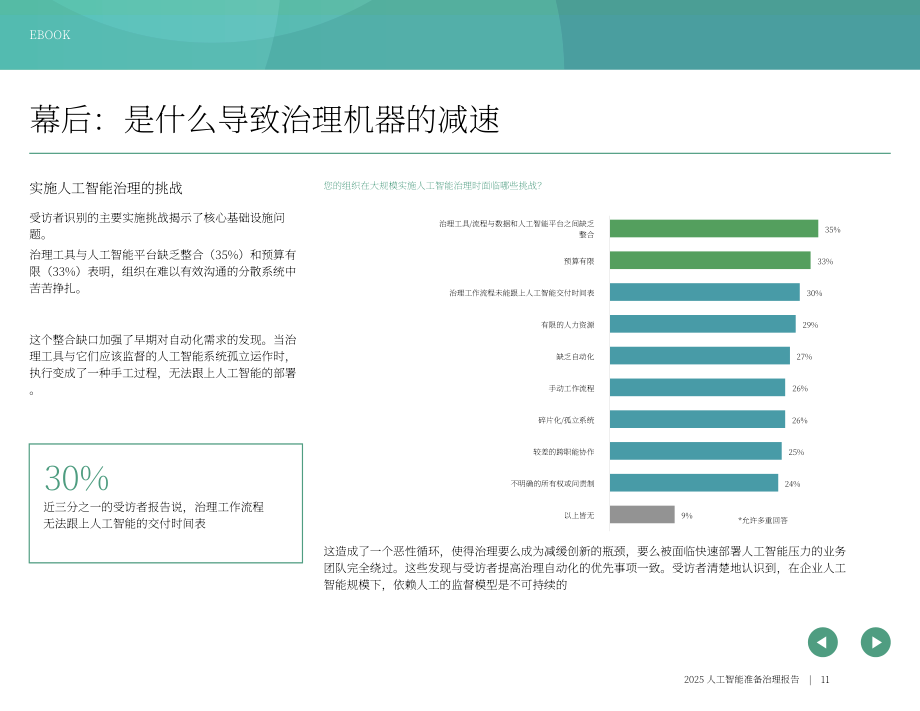Image resolution: width=920 pixels, height=711 pixels.
Task: Click the 缺乏自动化 axis label
Action: click(x=575, y=356)
